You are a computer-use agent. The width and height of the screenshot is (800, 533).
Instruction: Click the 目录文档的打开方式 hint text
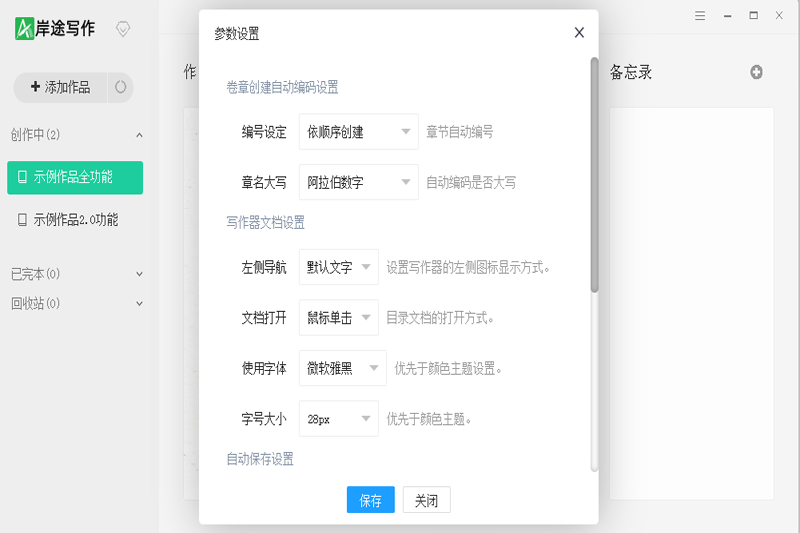click(x=440, y=318)
